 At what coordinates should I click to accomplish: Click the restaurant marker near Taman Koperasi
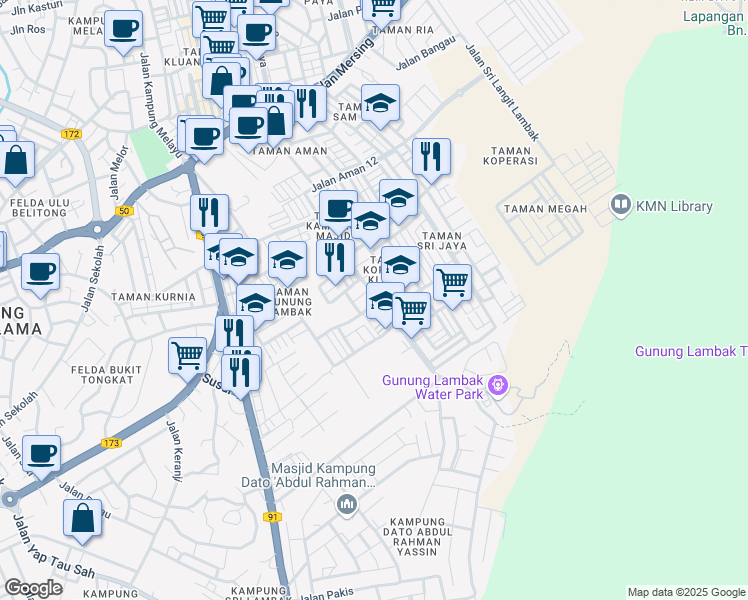(431, 157)
